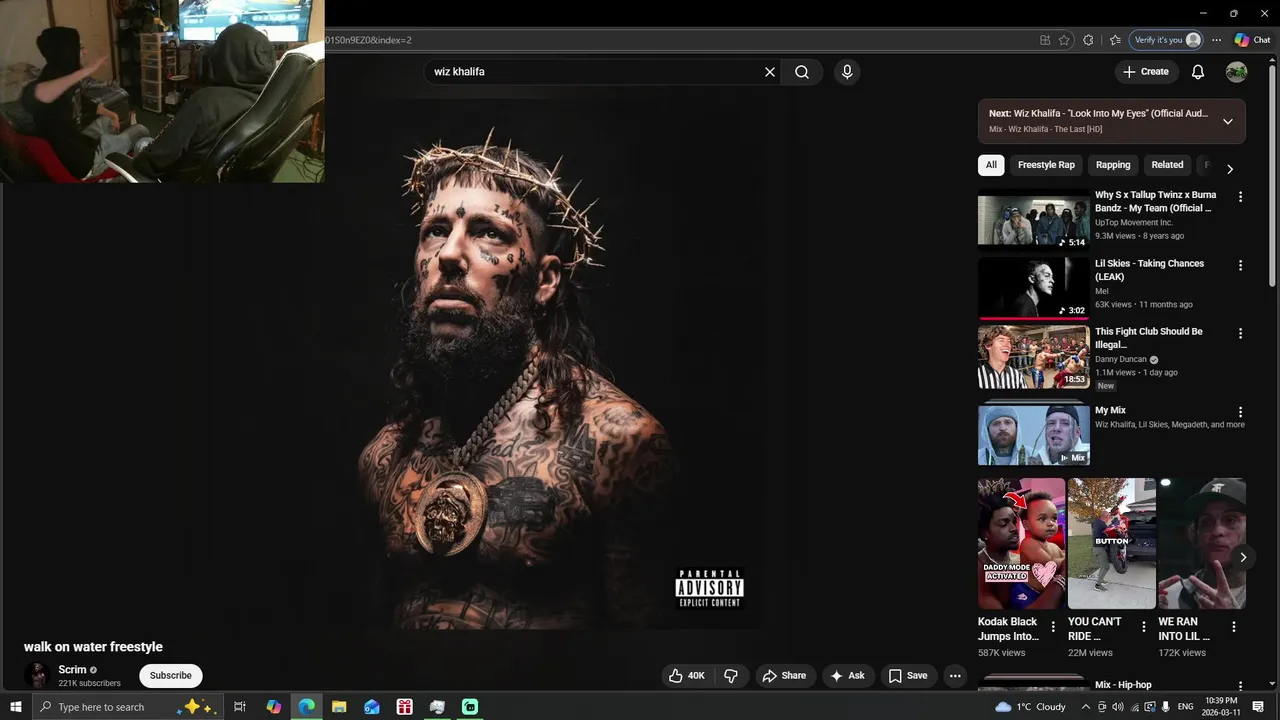Open the volume speaker tray icon
This screenshot has width=1280, height=720.
pyautogui.click(x=1118, y=707)
